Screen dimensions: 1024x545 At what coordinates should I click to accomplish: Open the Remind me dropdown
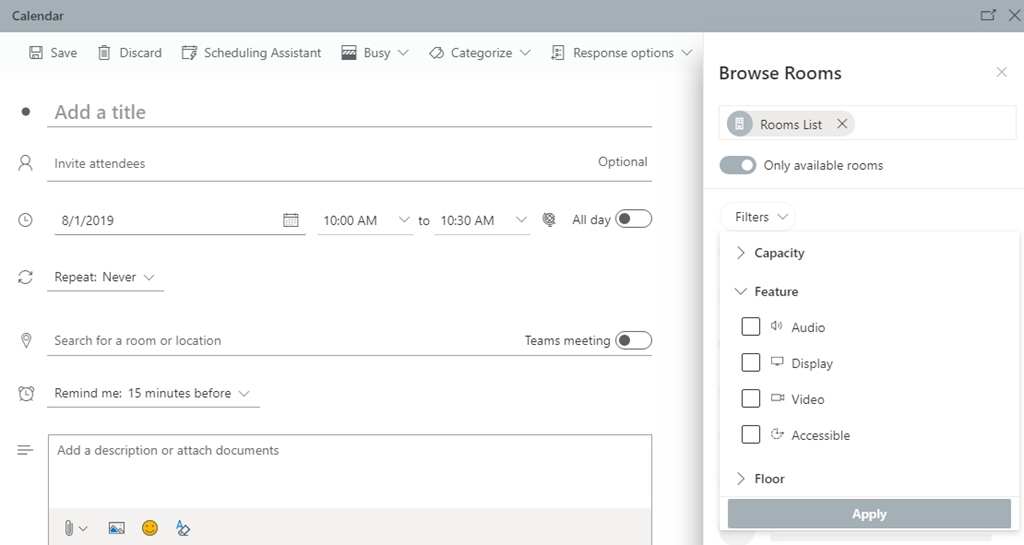click(x=152, y=393)
